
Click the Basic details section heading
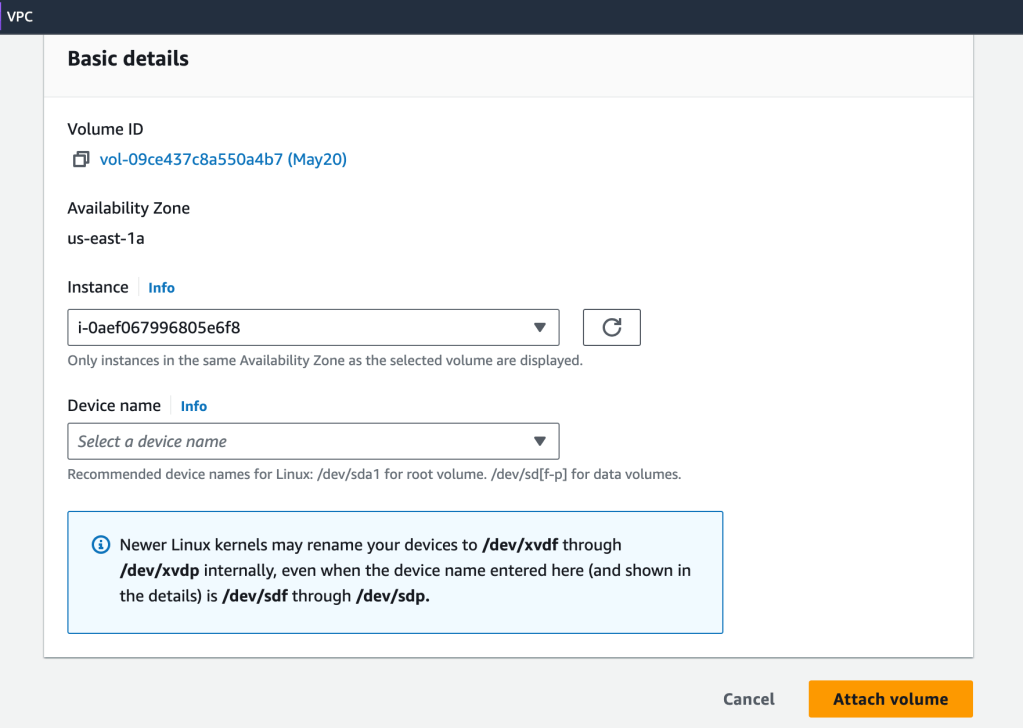[x=128, y=59]
